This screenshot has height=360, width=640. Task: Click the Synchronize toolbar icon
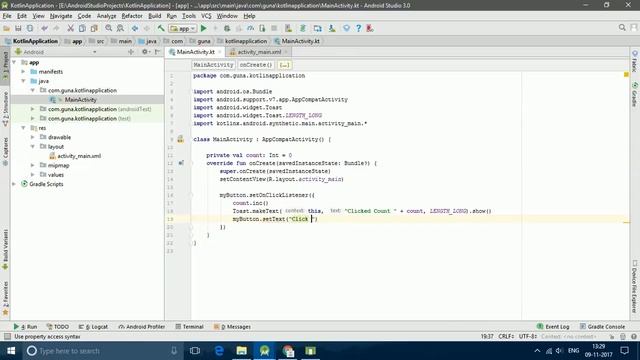click(30, 28)
